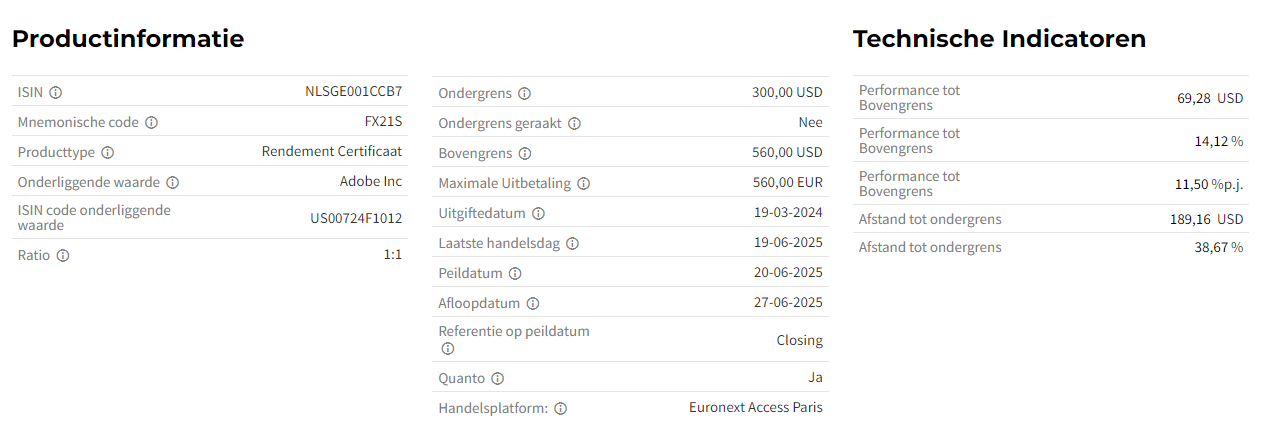Image resolution: width=1265 pixels, height=445 pixels.
Task: Click the Bovengrens info icon
Action: [x=526, y=153]
